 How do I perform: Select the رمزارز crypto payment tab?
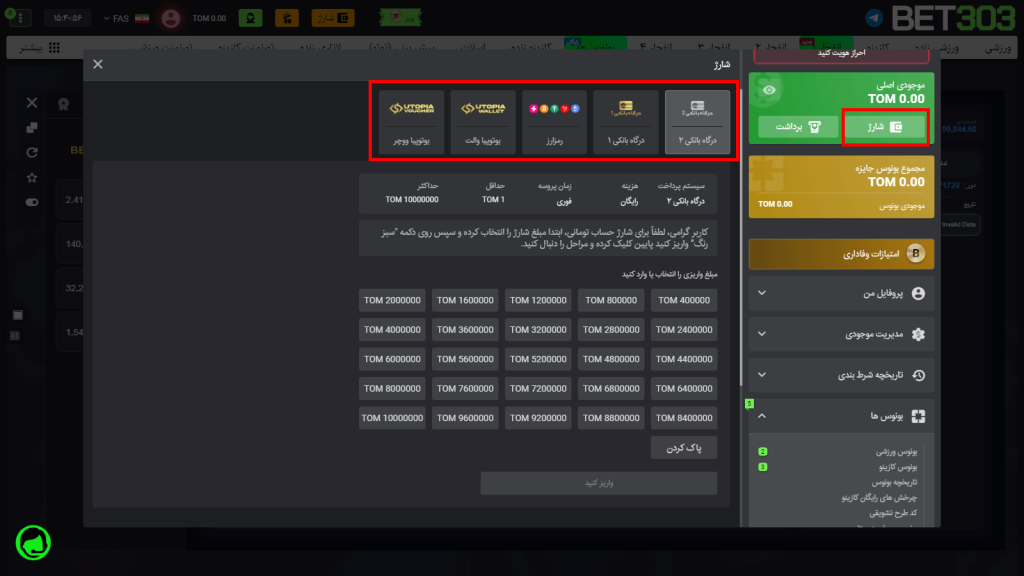554,122
